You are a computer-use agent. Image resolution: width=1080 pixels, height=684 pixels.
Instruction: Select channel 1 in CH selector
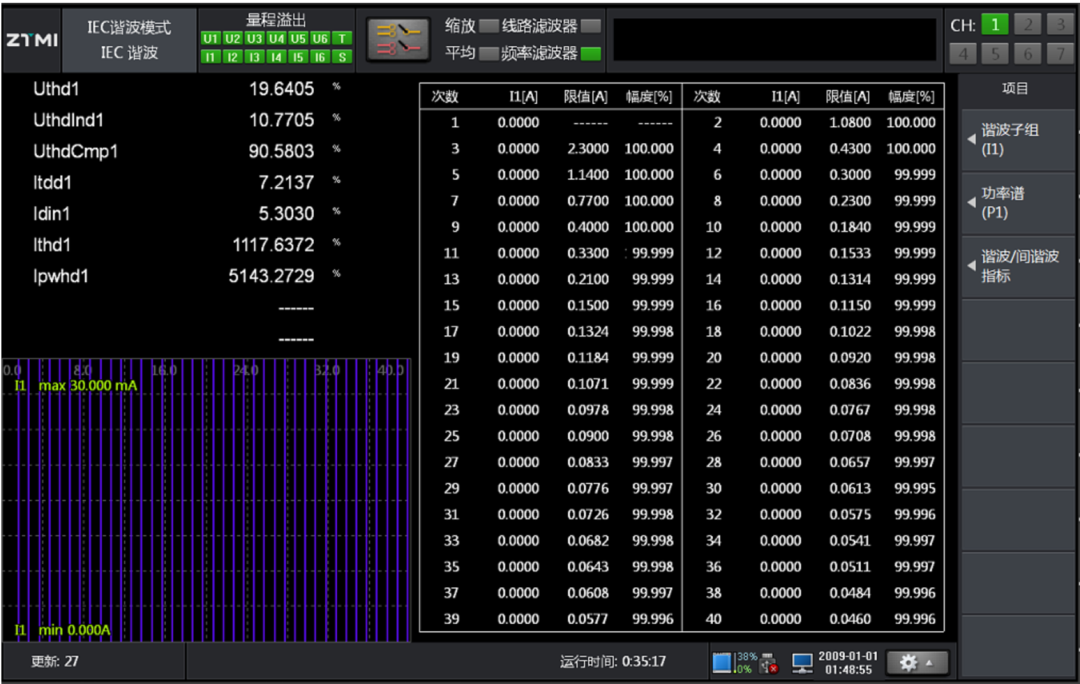[995, 25]
